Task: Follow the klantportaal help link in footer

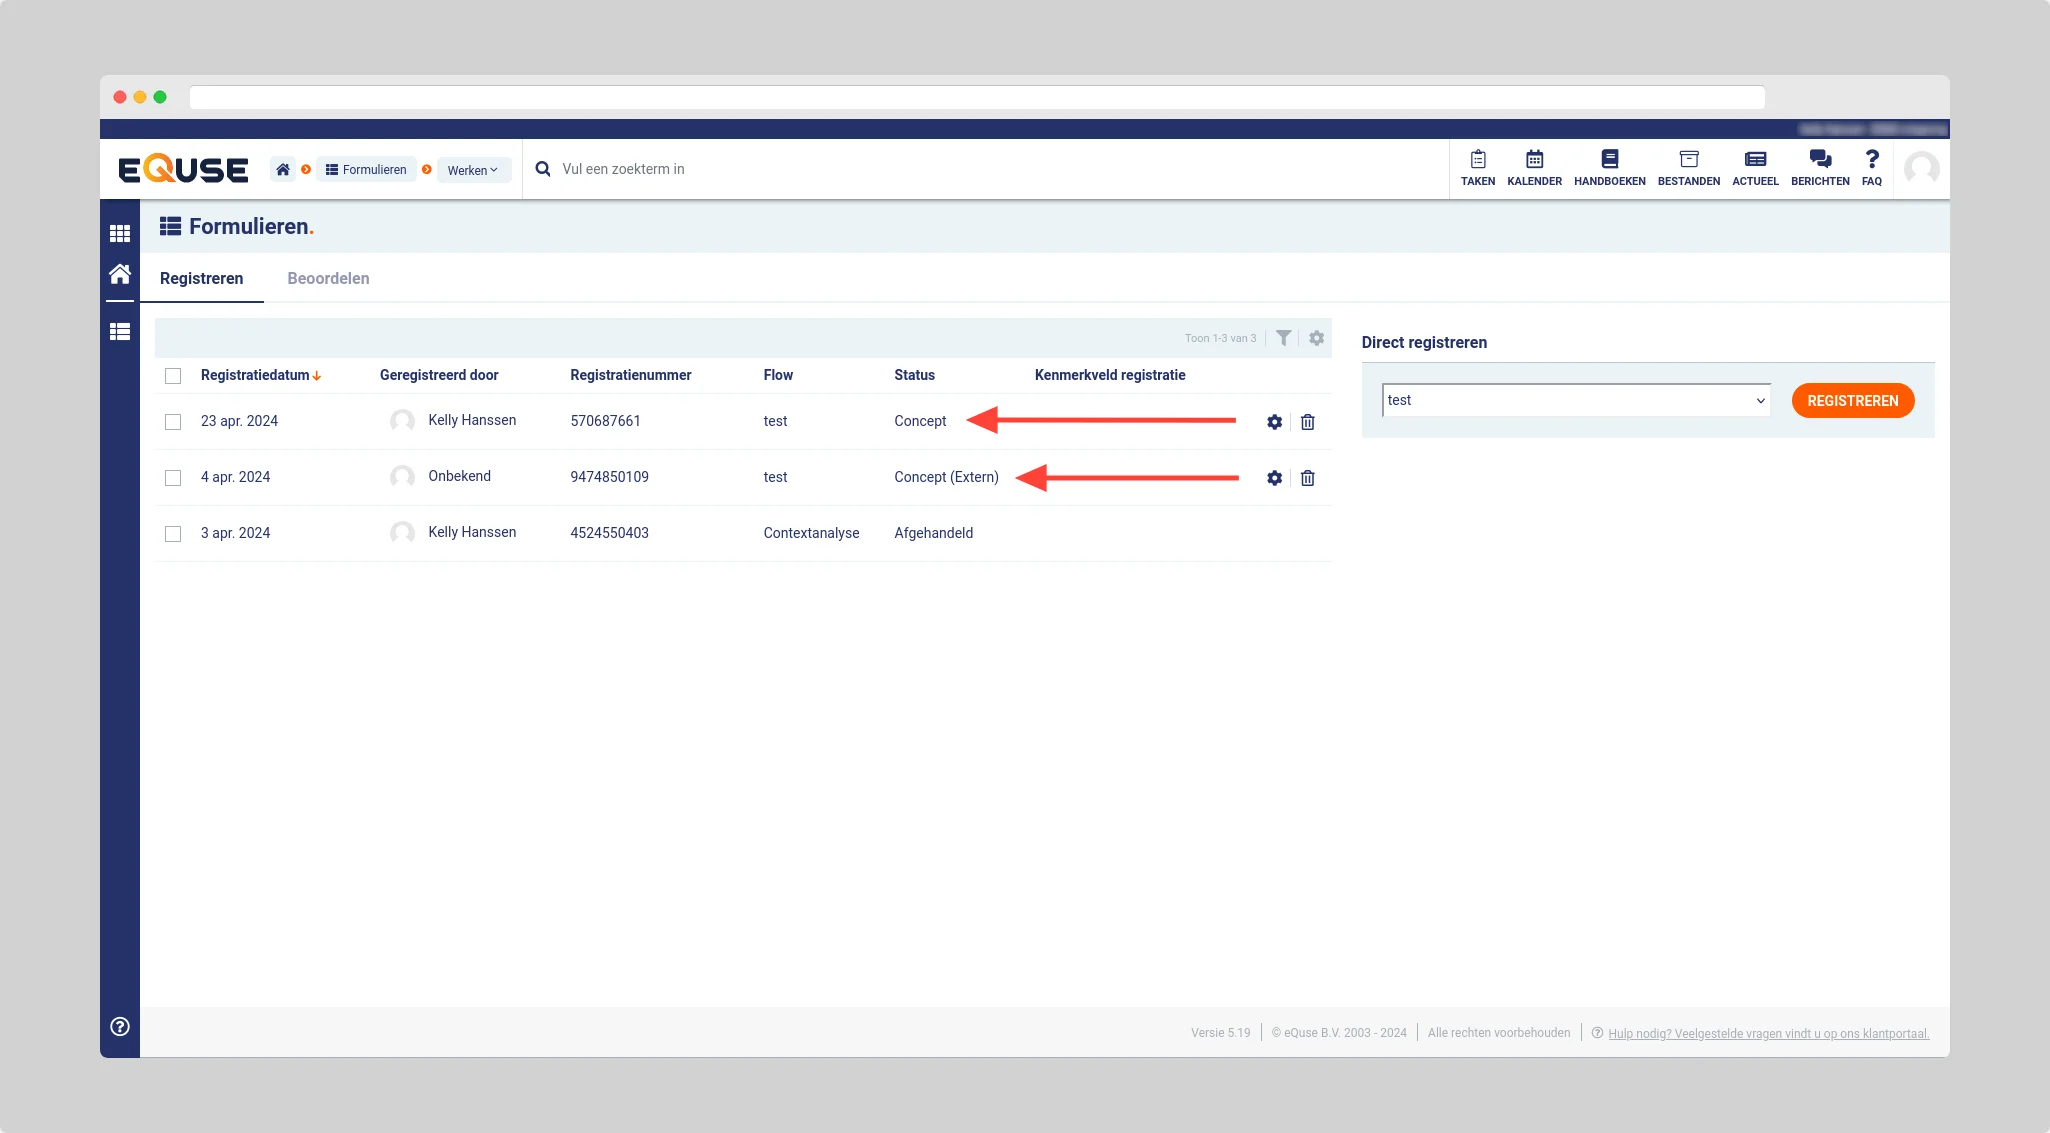Action: [1768, 1033]
